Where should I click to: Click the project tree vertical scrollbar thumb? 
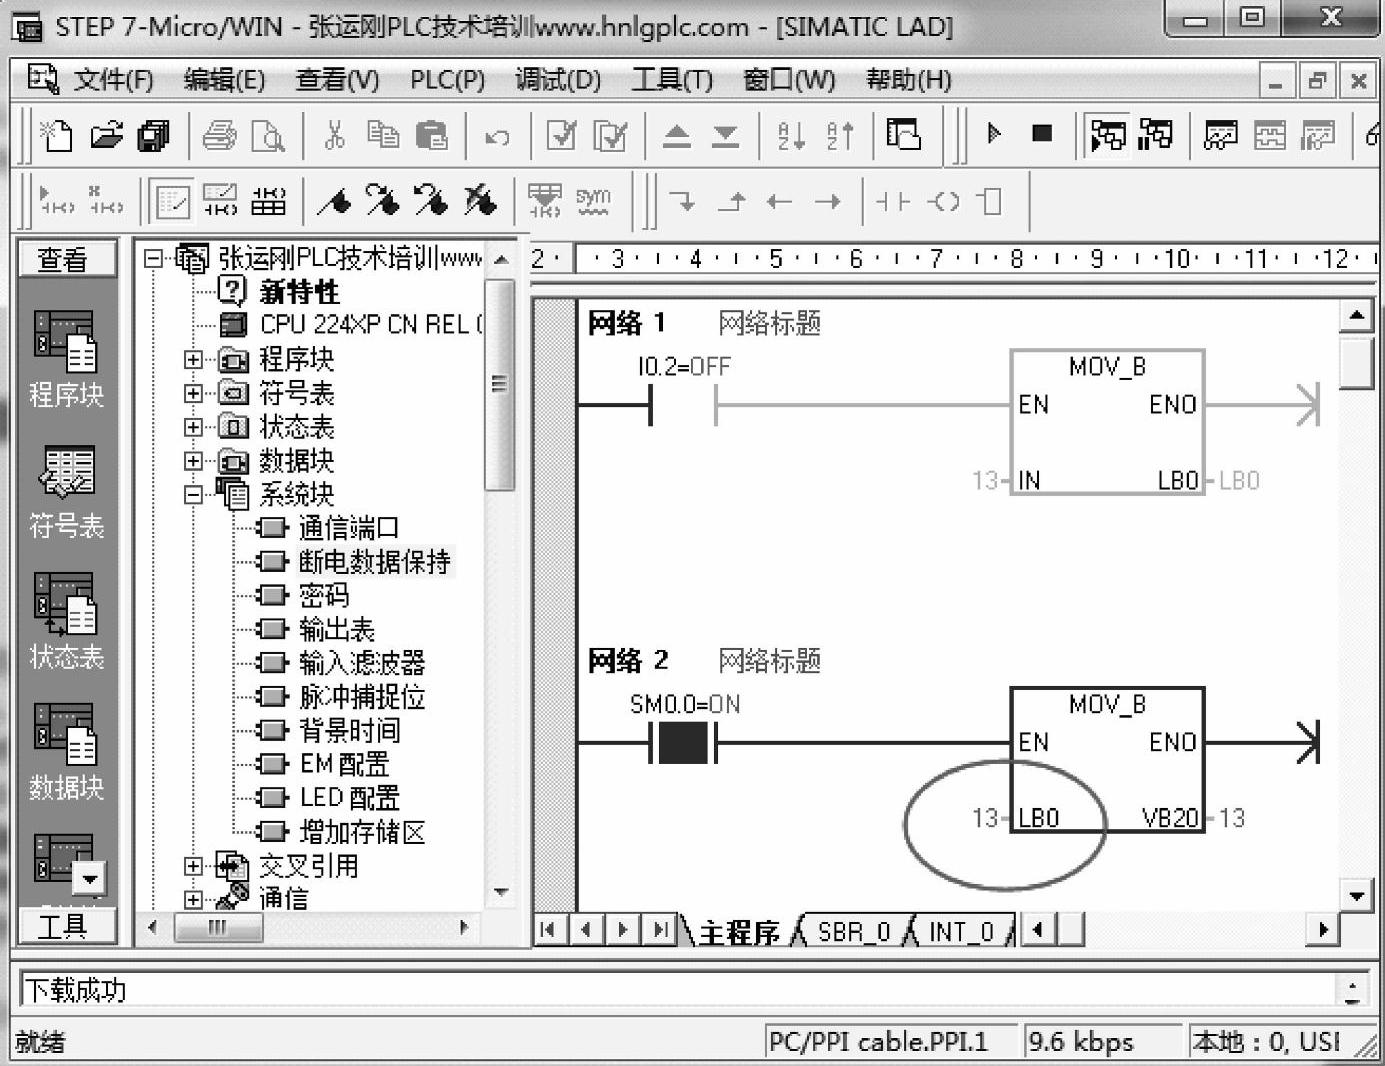[x=500, y=386]
